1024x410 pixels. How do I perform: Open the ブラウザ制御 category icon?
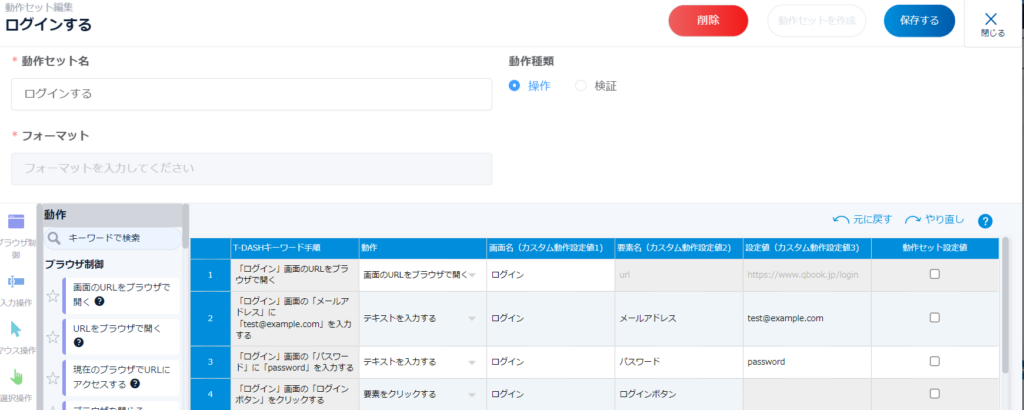[16, 223]
